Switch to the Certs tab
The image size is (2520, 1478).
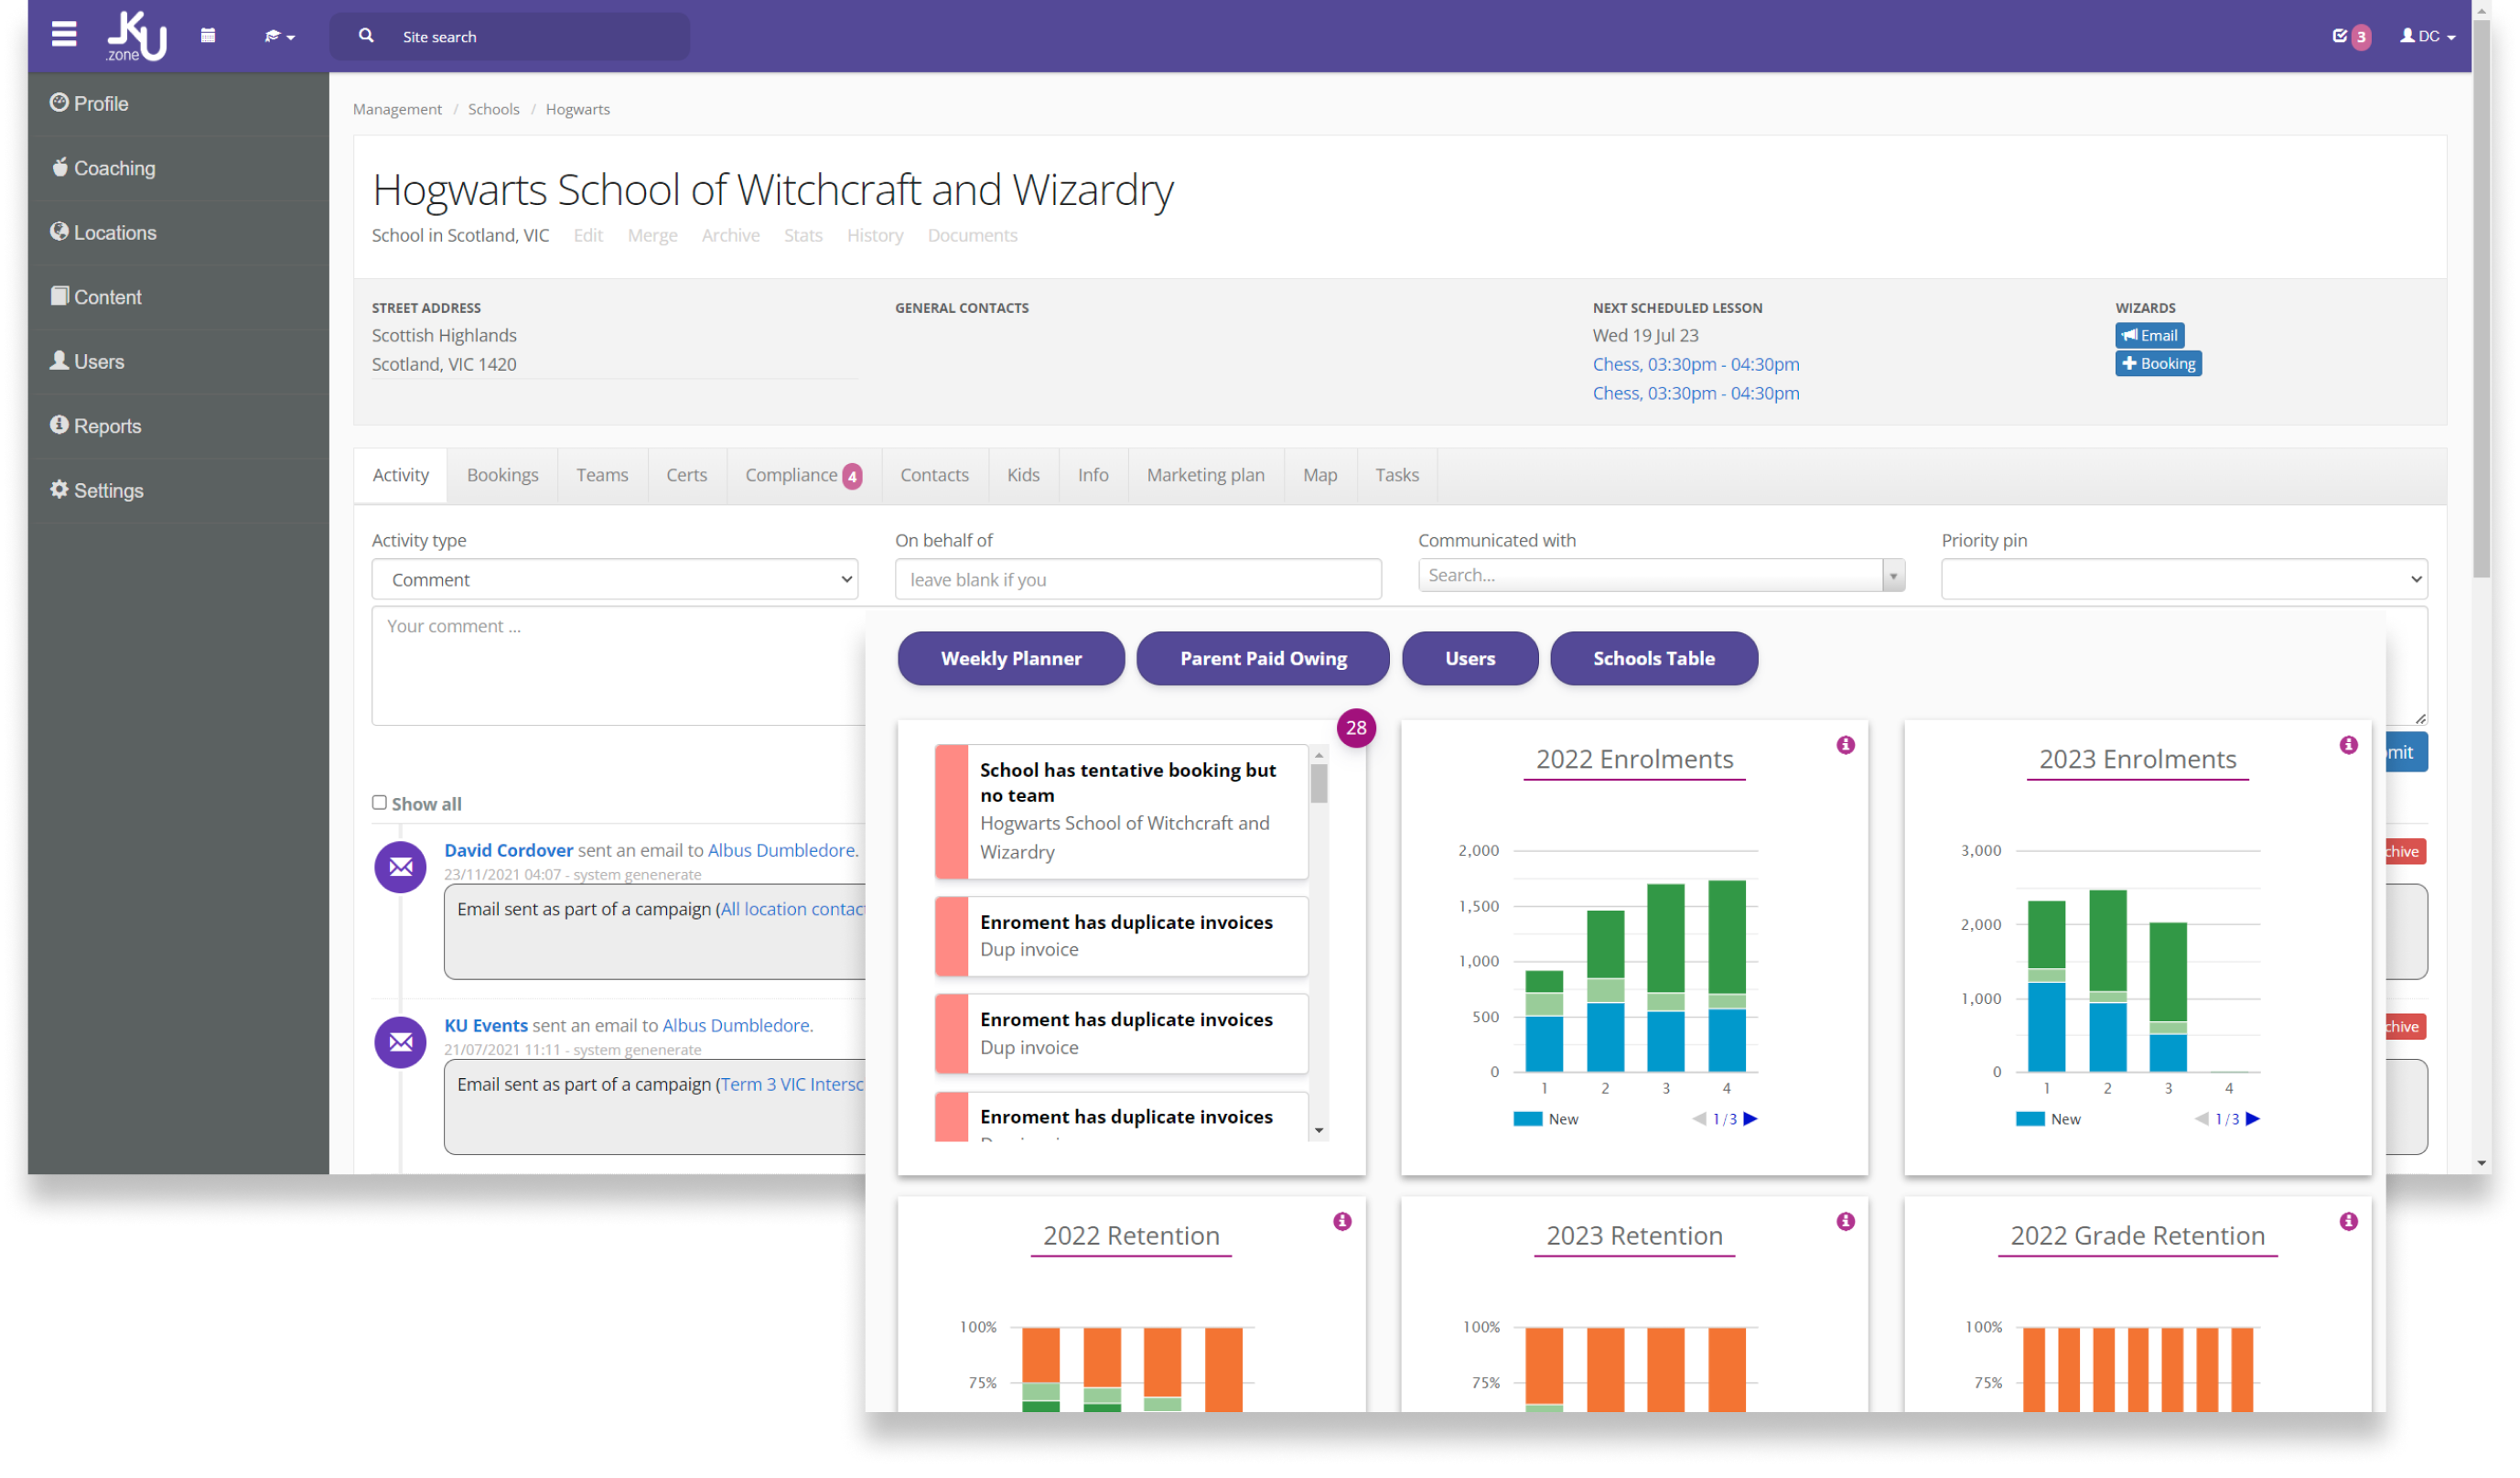click(686, 475)
